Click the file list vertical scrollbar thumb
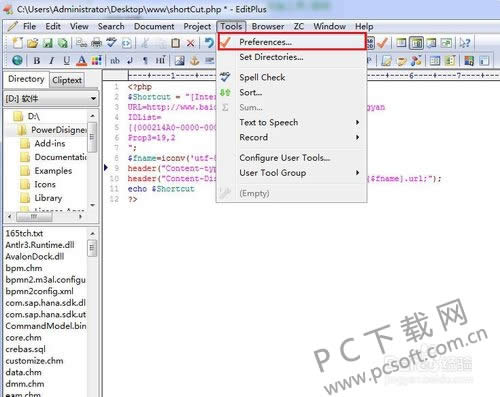The height and width of the screenshot is (397, 500). point(92,248)
